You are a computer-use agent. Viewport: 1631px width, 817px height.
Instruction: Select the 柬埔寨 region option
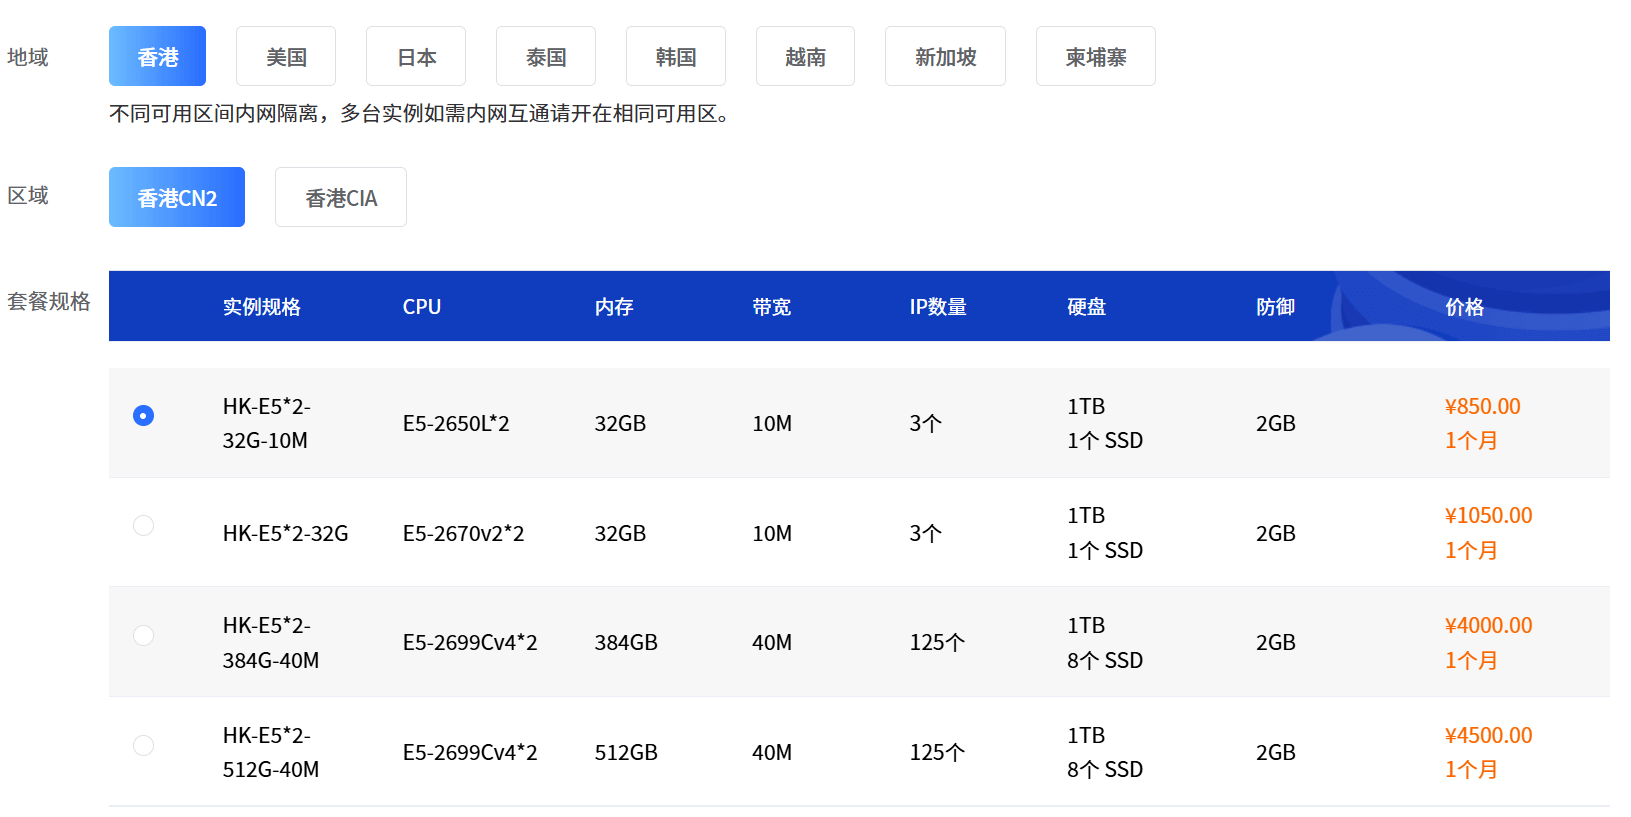pos(1095,57)
